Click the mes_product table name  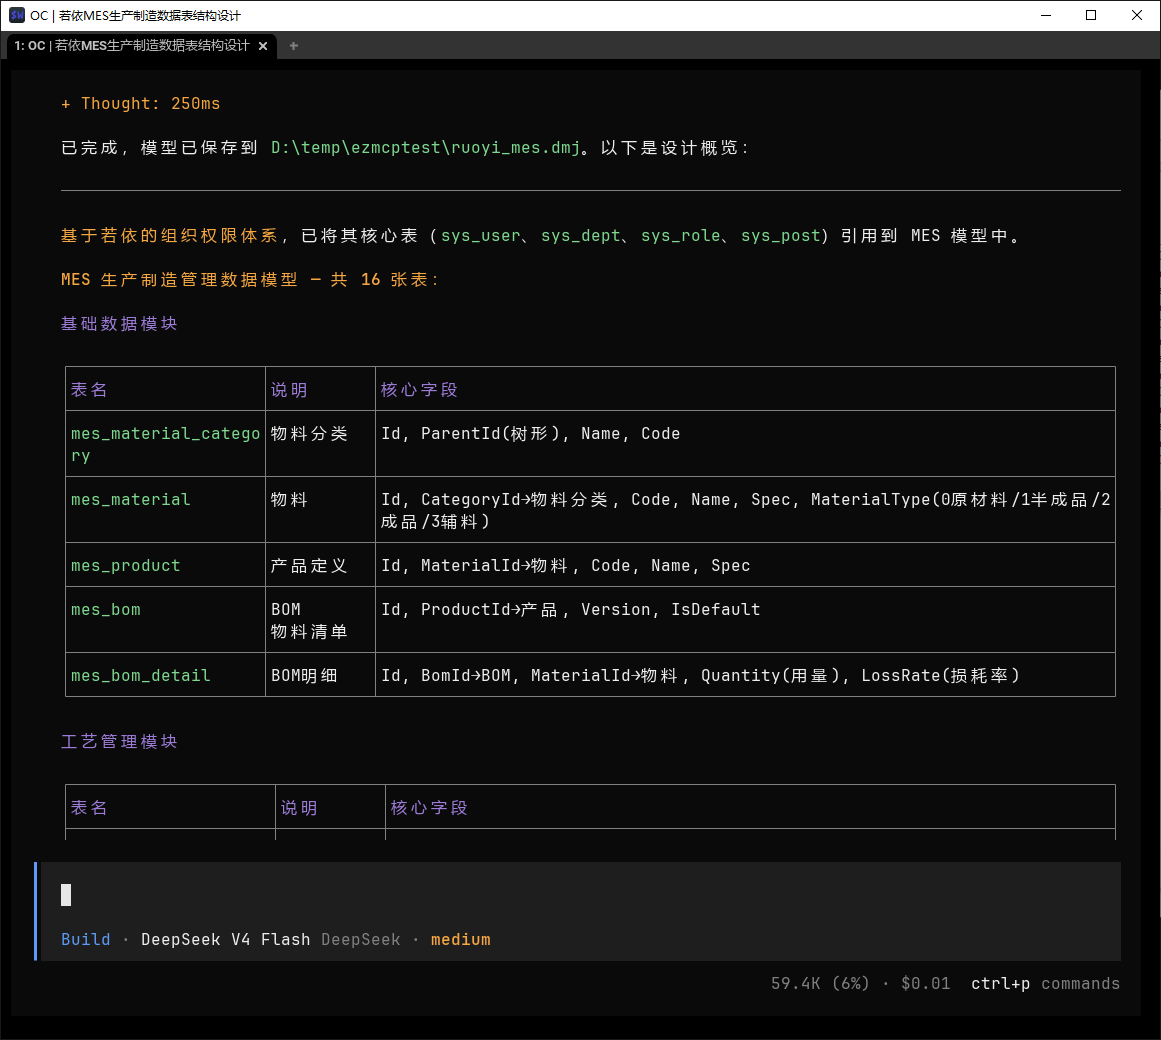click(126, 566)
